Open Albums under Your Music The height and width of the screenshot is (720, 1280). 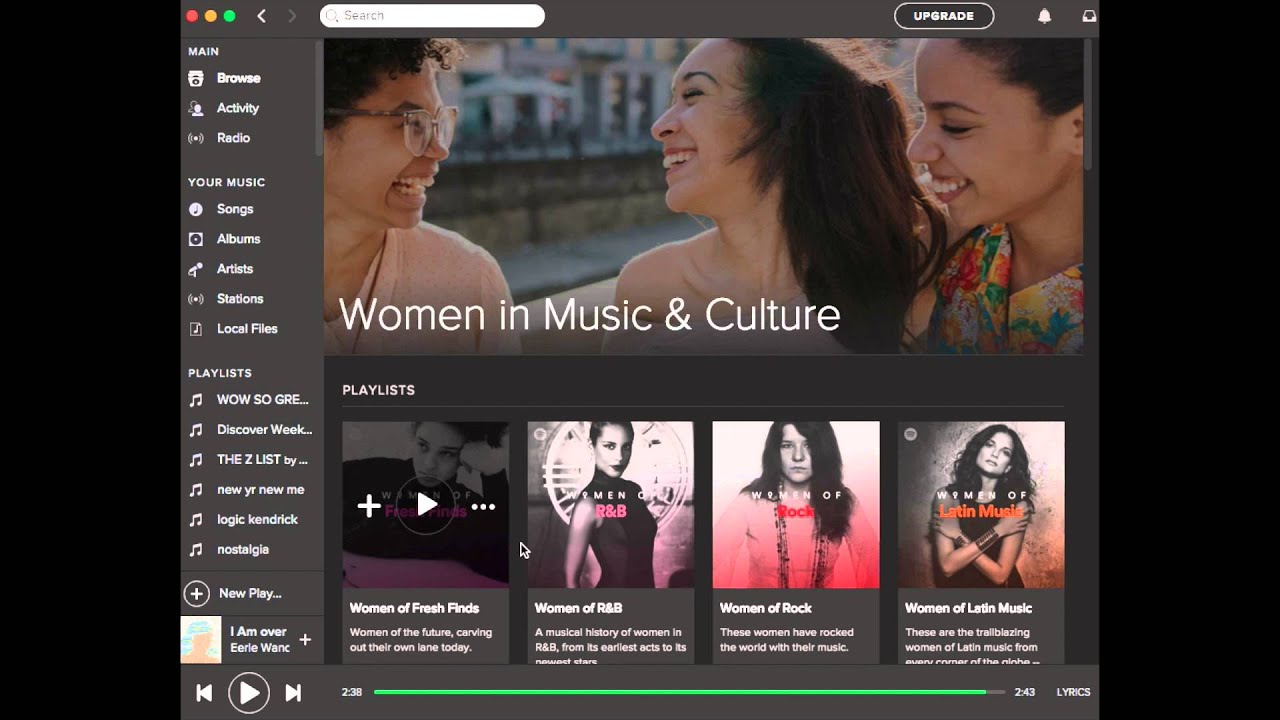[x=238, y=239]
